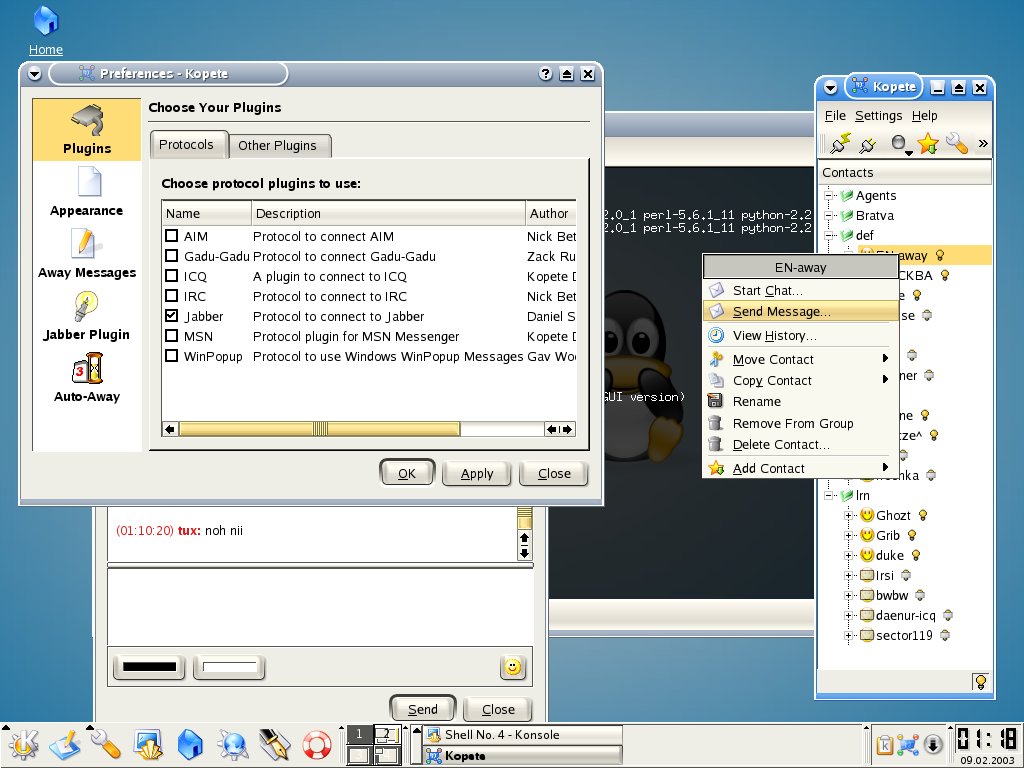
Task: Click the lightbulb status icon at Kopete window bottom
Action: tap(980, 682)
